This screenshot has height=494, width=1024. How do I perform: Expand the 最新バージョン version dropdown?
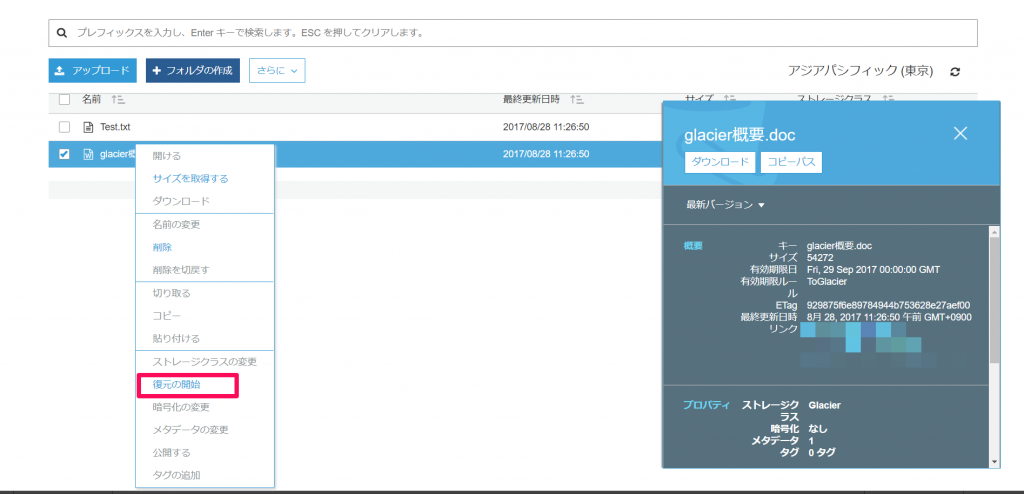point(725,205)
